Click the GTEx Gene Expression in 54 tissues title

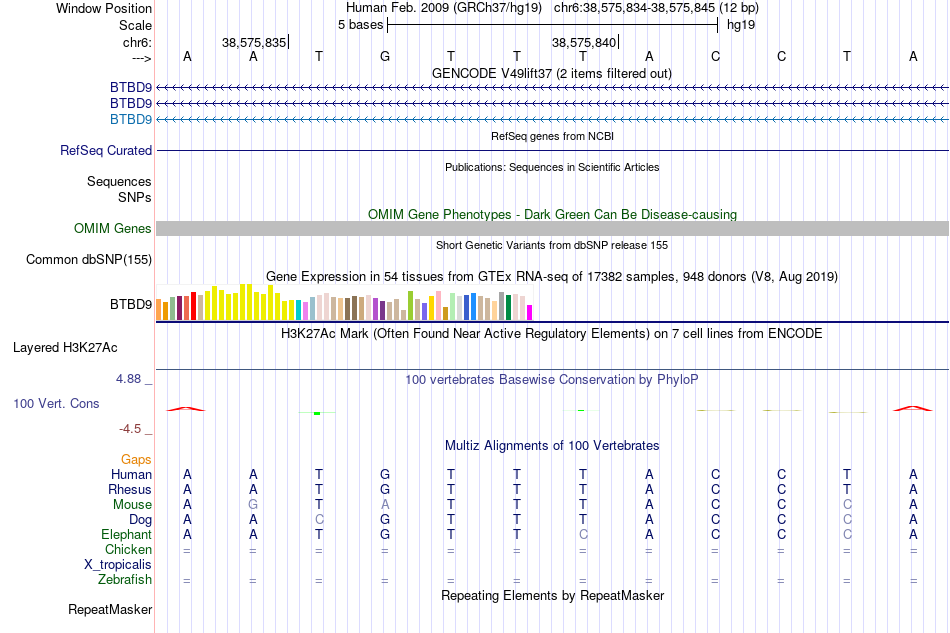click(552, 277)
